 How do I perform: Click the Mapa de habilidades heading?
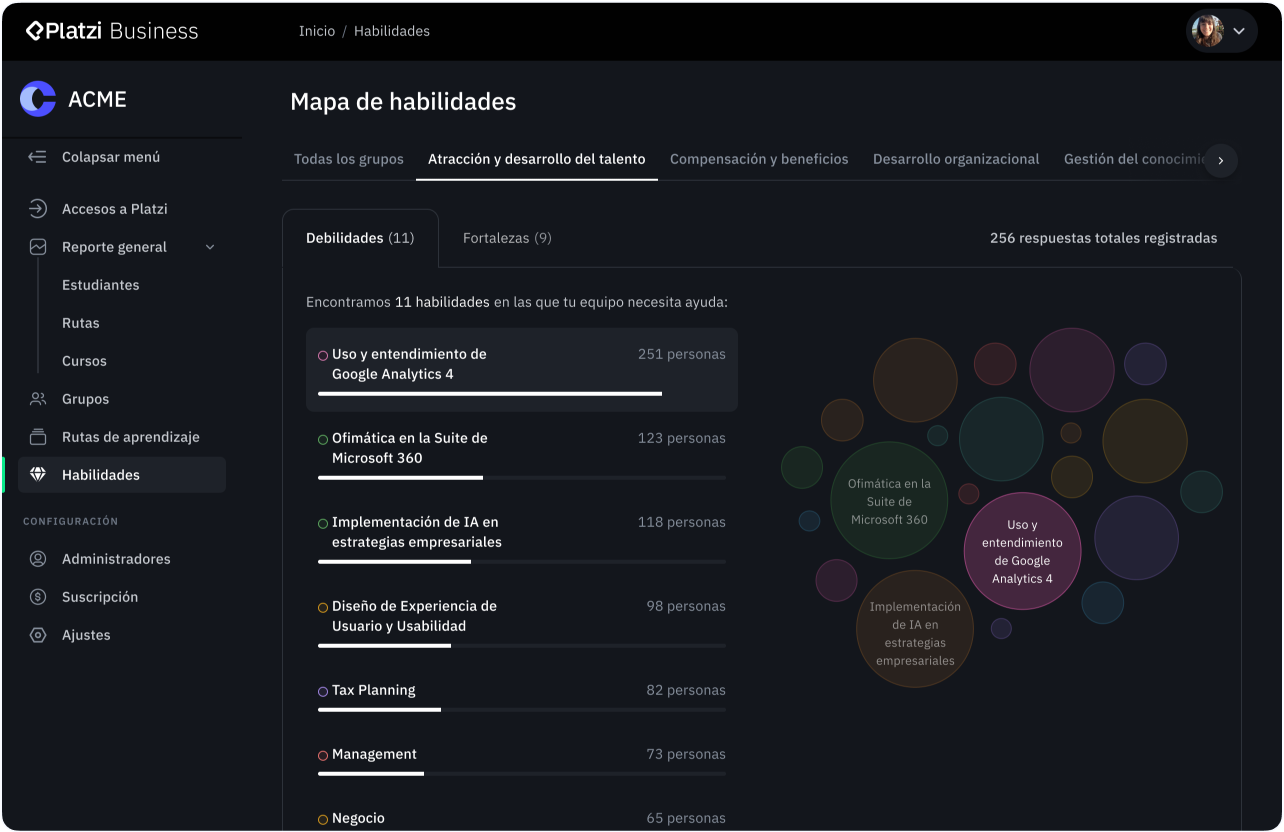click(403, 101)
